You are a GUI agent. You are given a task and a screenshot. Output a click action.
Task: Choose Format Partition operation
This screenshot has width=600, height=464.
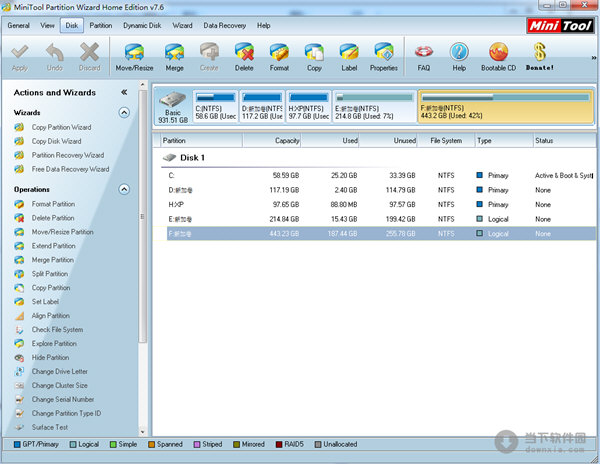[x=53, y=204]
